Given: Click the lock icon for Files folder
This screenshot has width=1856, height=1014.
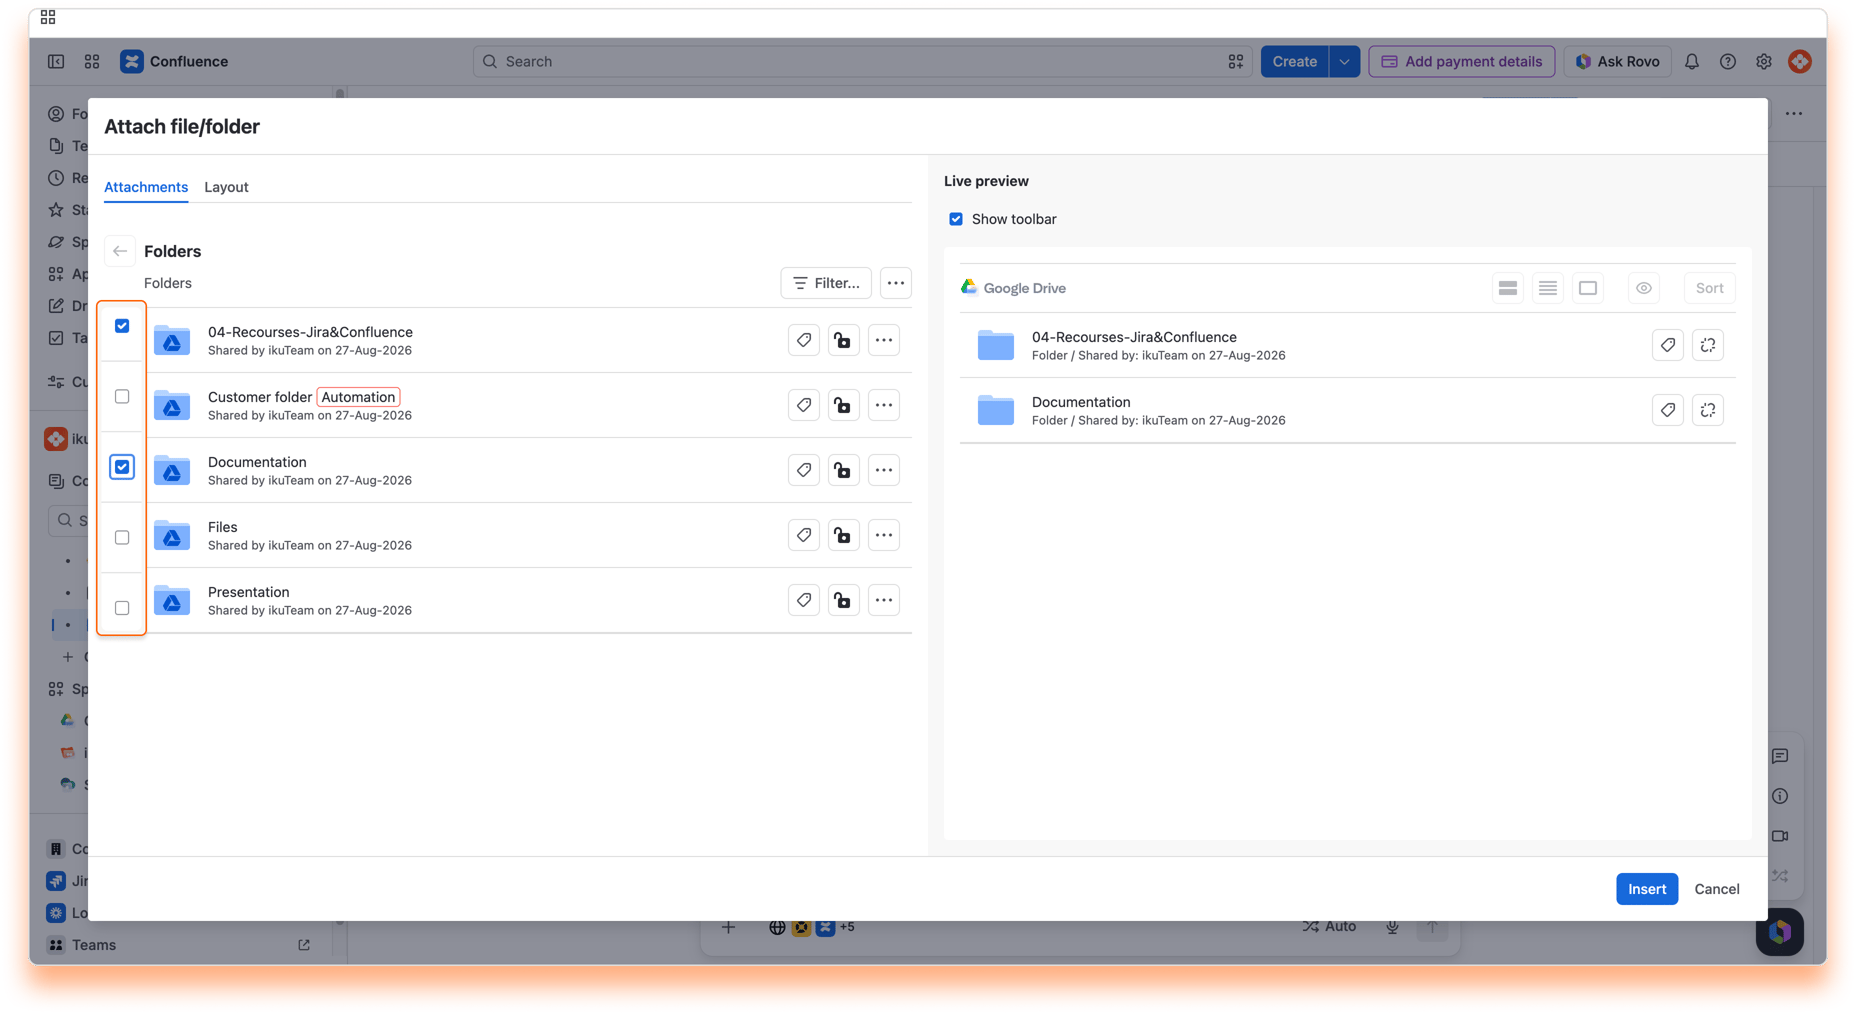Looking at the screenshot, I should (x=844, y=535).
